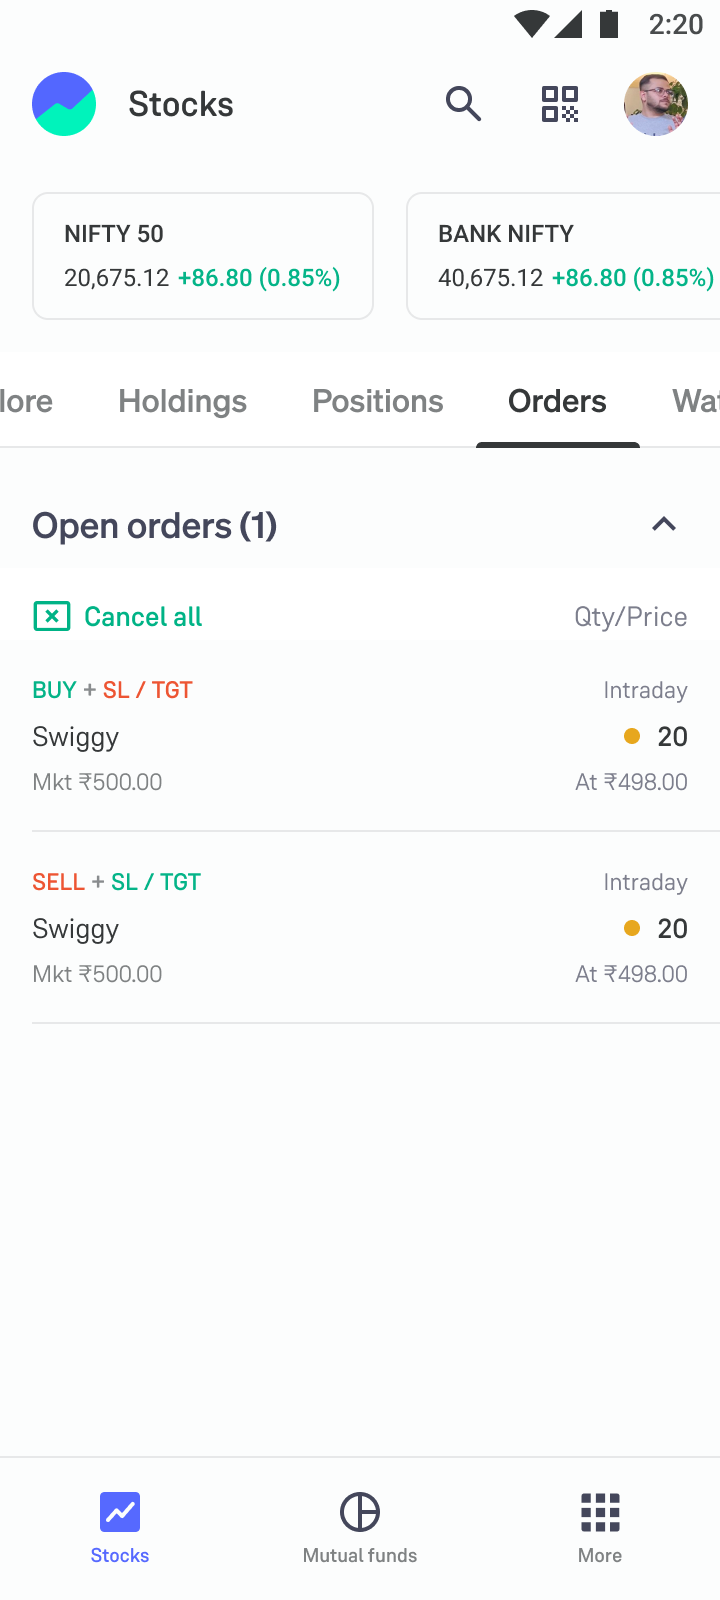Select the Orders tab
The image size is (720, 1600).
pos(557,401)
